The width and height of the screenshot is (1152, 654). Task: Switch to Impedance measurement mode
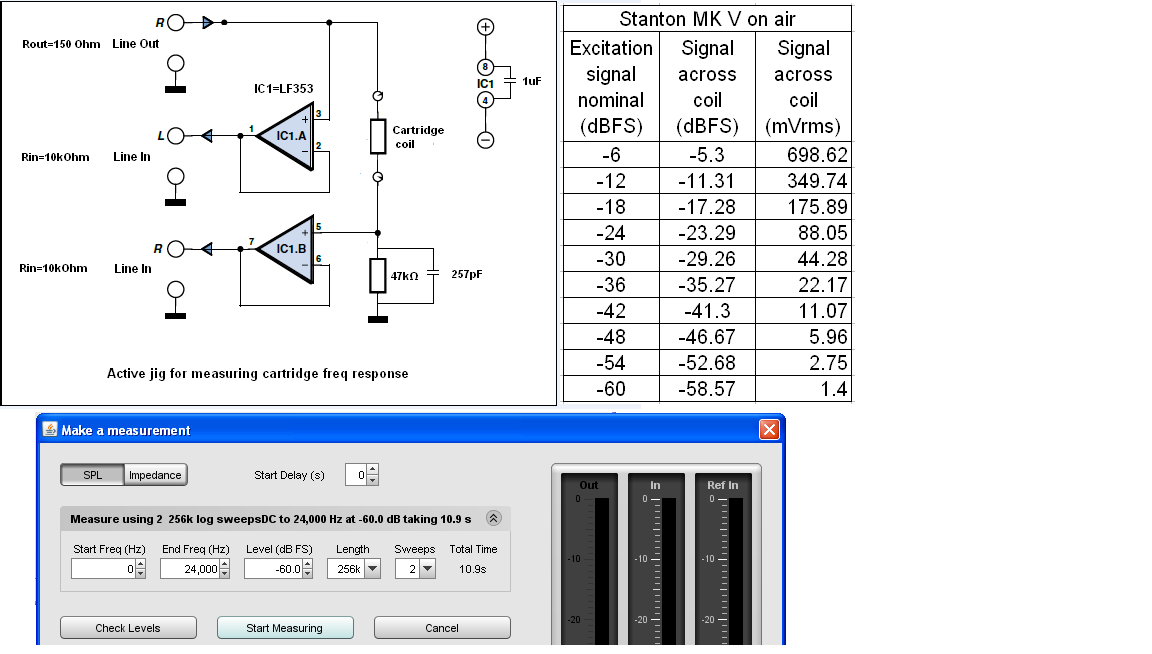point(155,475)
